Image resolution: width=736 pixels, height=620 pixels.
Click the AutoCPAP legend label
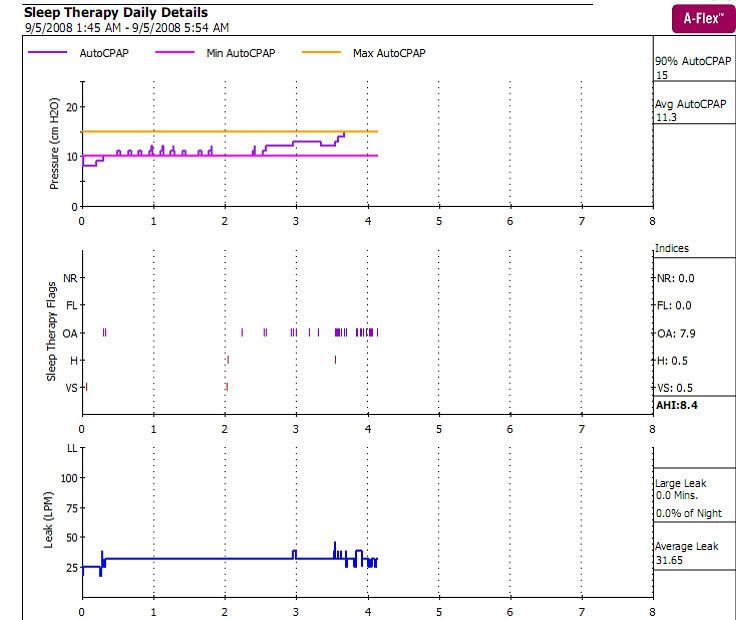[104, 53]
